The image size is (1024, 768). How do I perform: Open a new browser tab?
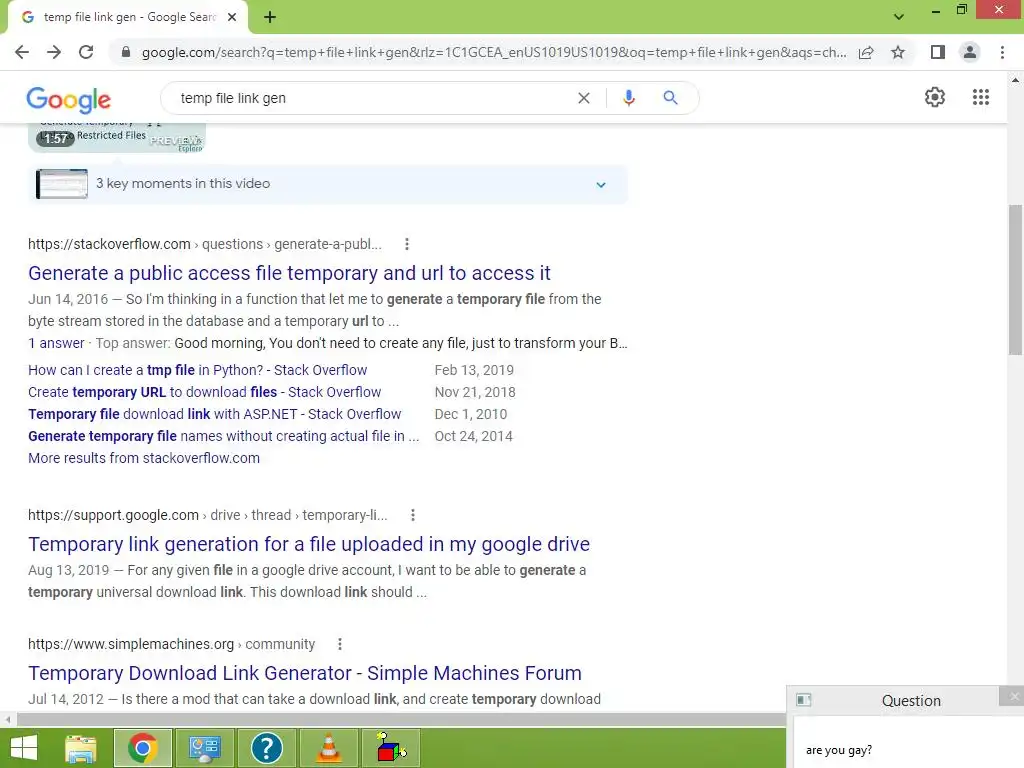[270, 17]
